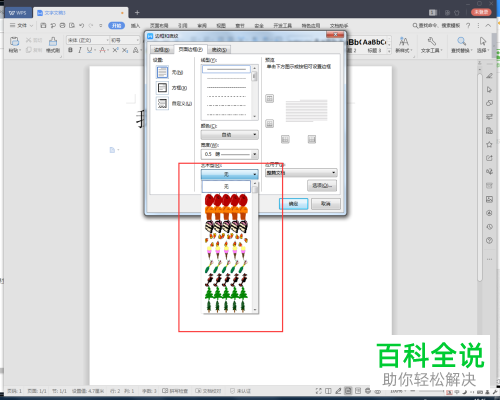Select the 无 none option in art list
Viewport: 500px width, 400px height.
click(226, 186)
